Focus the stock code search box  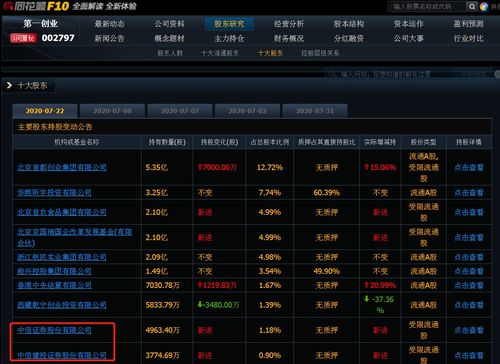pyautogui.click(x=427, y=6)
